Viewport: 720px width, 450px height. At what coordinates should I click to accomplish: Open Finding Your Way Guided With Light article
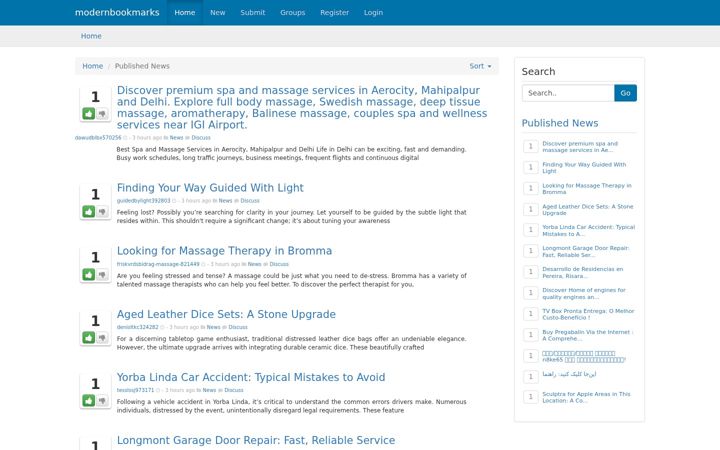(x=210, y=188)
